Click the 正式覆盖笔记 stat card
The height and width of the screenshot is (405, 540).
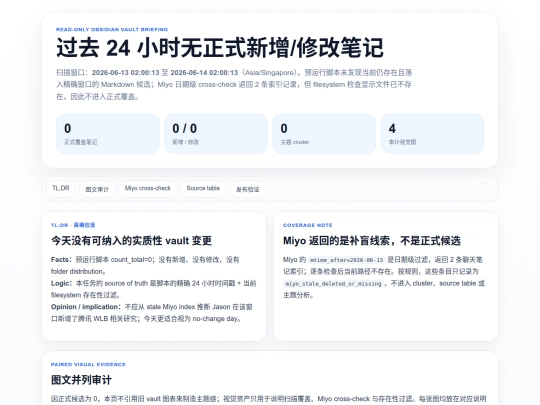[x=108, y=133]
